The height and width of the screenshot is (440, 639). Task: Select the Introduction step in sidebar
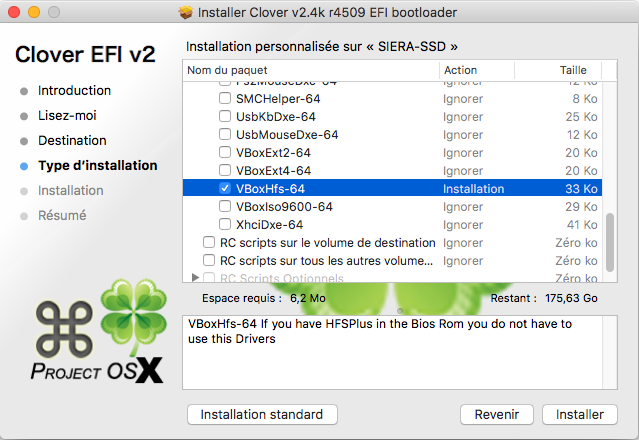tap(74, 90)
